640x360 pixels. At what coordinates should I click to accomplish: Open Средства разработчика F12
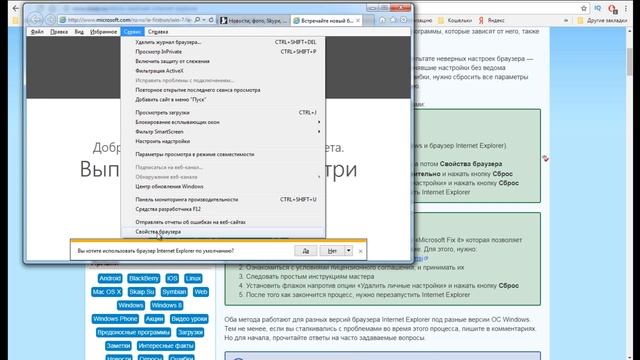click(x=223, y=209)
